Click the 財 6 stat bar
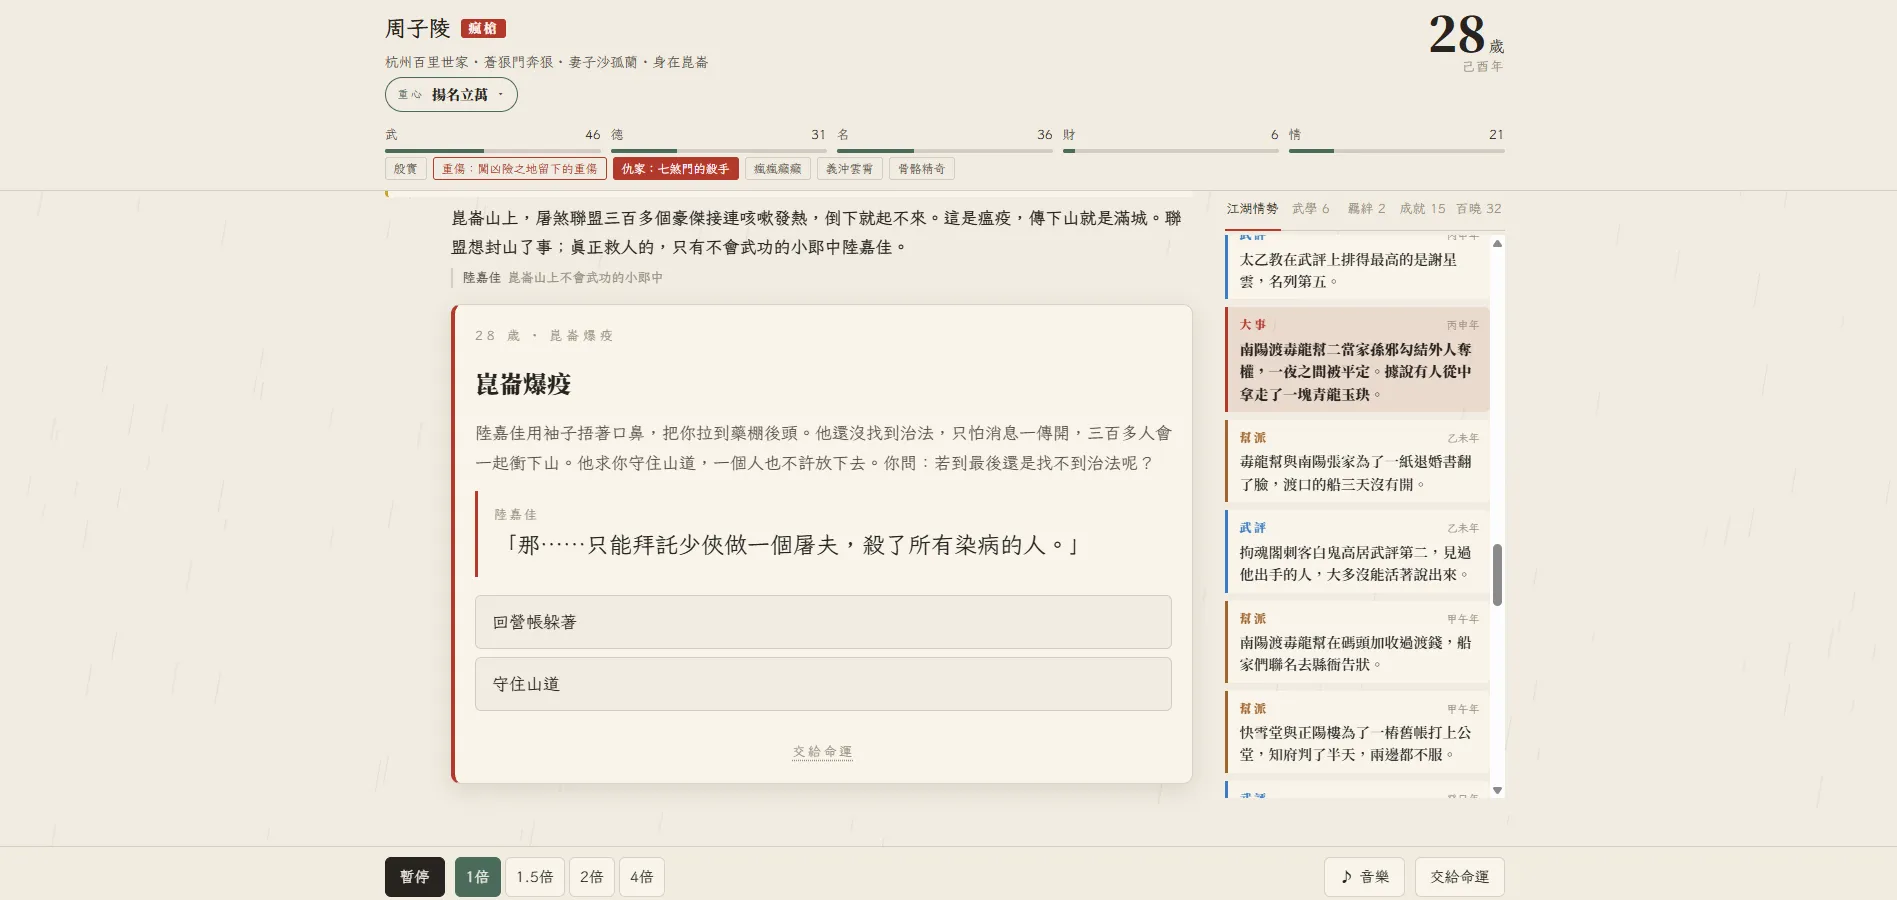Screen dimensions: 1897x900 click(x=1171, y=140)
